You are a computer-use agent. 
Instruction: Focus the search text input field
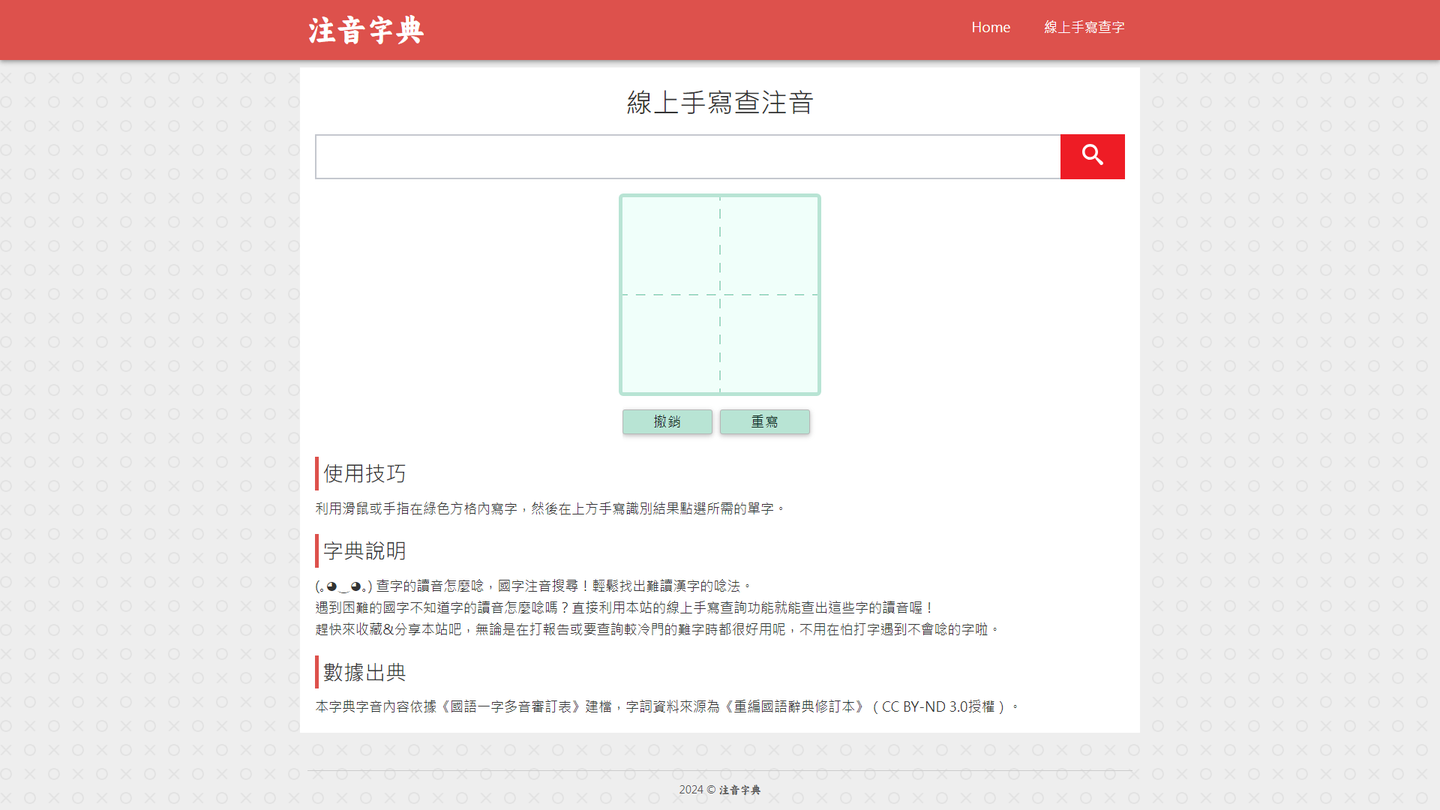point(688,157)
